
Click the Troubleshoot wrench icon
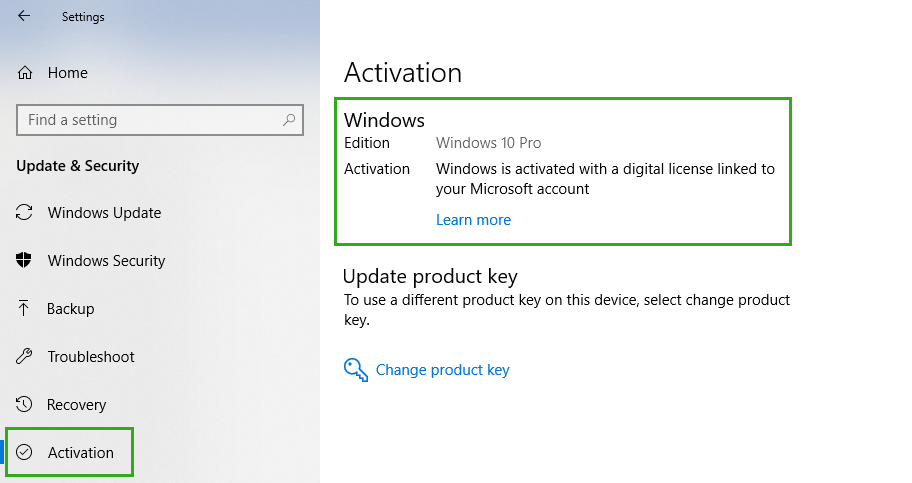coord(24,356)
